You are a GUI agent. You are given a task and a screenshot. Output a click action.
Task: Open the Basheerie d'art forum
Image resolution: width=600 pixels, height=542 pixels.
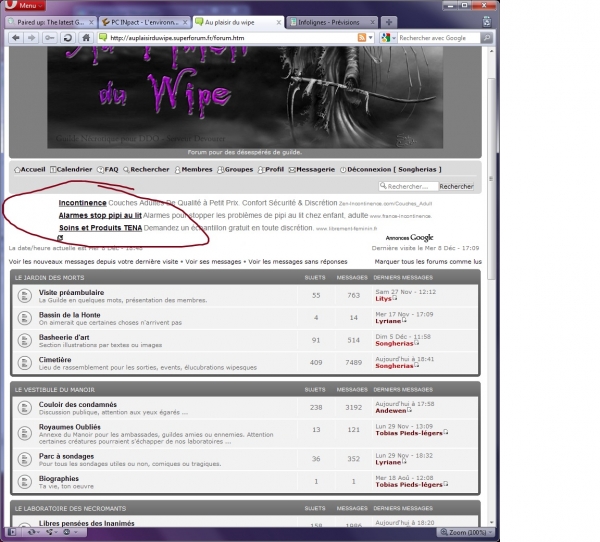pyautogui.click(x=64, y=338)
